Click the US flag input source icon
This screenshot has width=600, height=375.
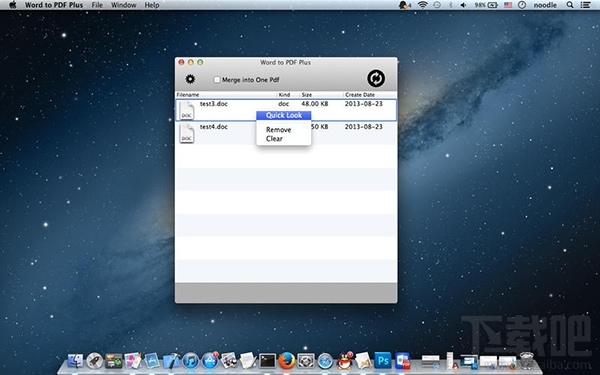click(508, 5)
